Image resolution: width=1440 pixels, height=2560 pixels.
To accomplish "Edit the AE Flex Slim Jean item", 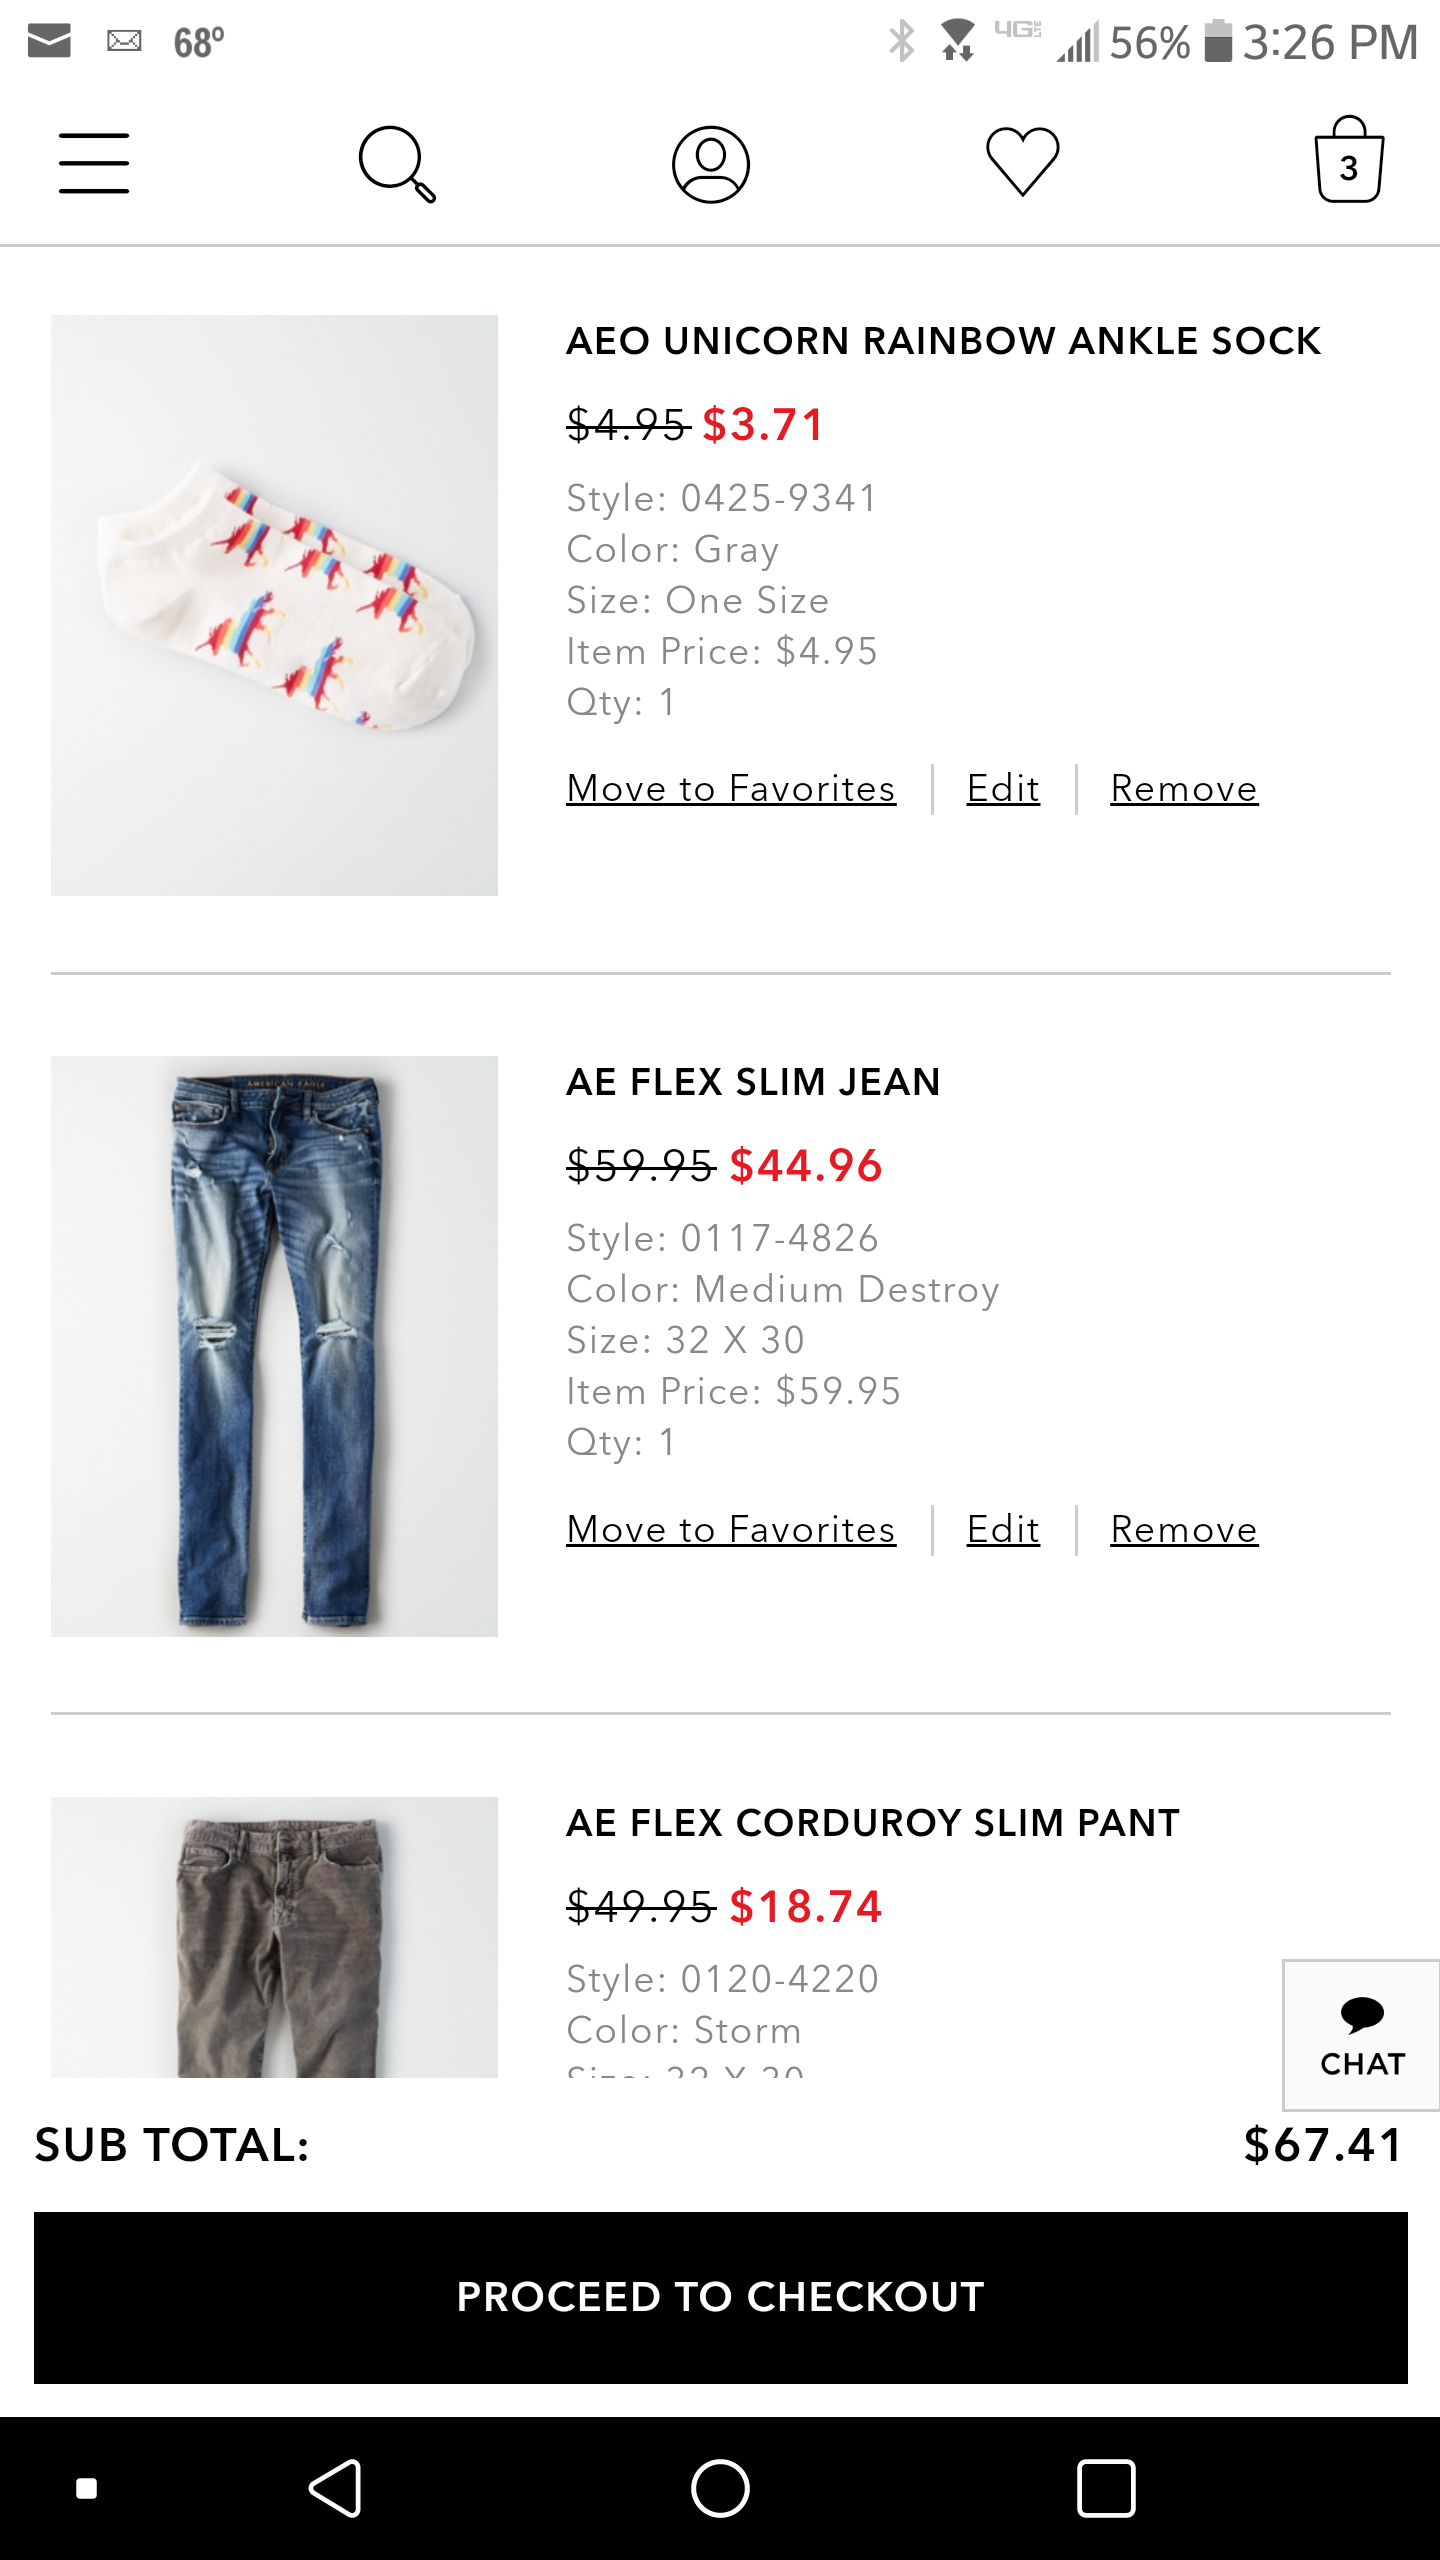I will tap(1003, 1530).
